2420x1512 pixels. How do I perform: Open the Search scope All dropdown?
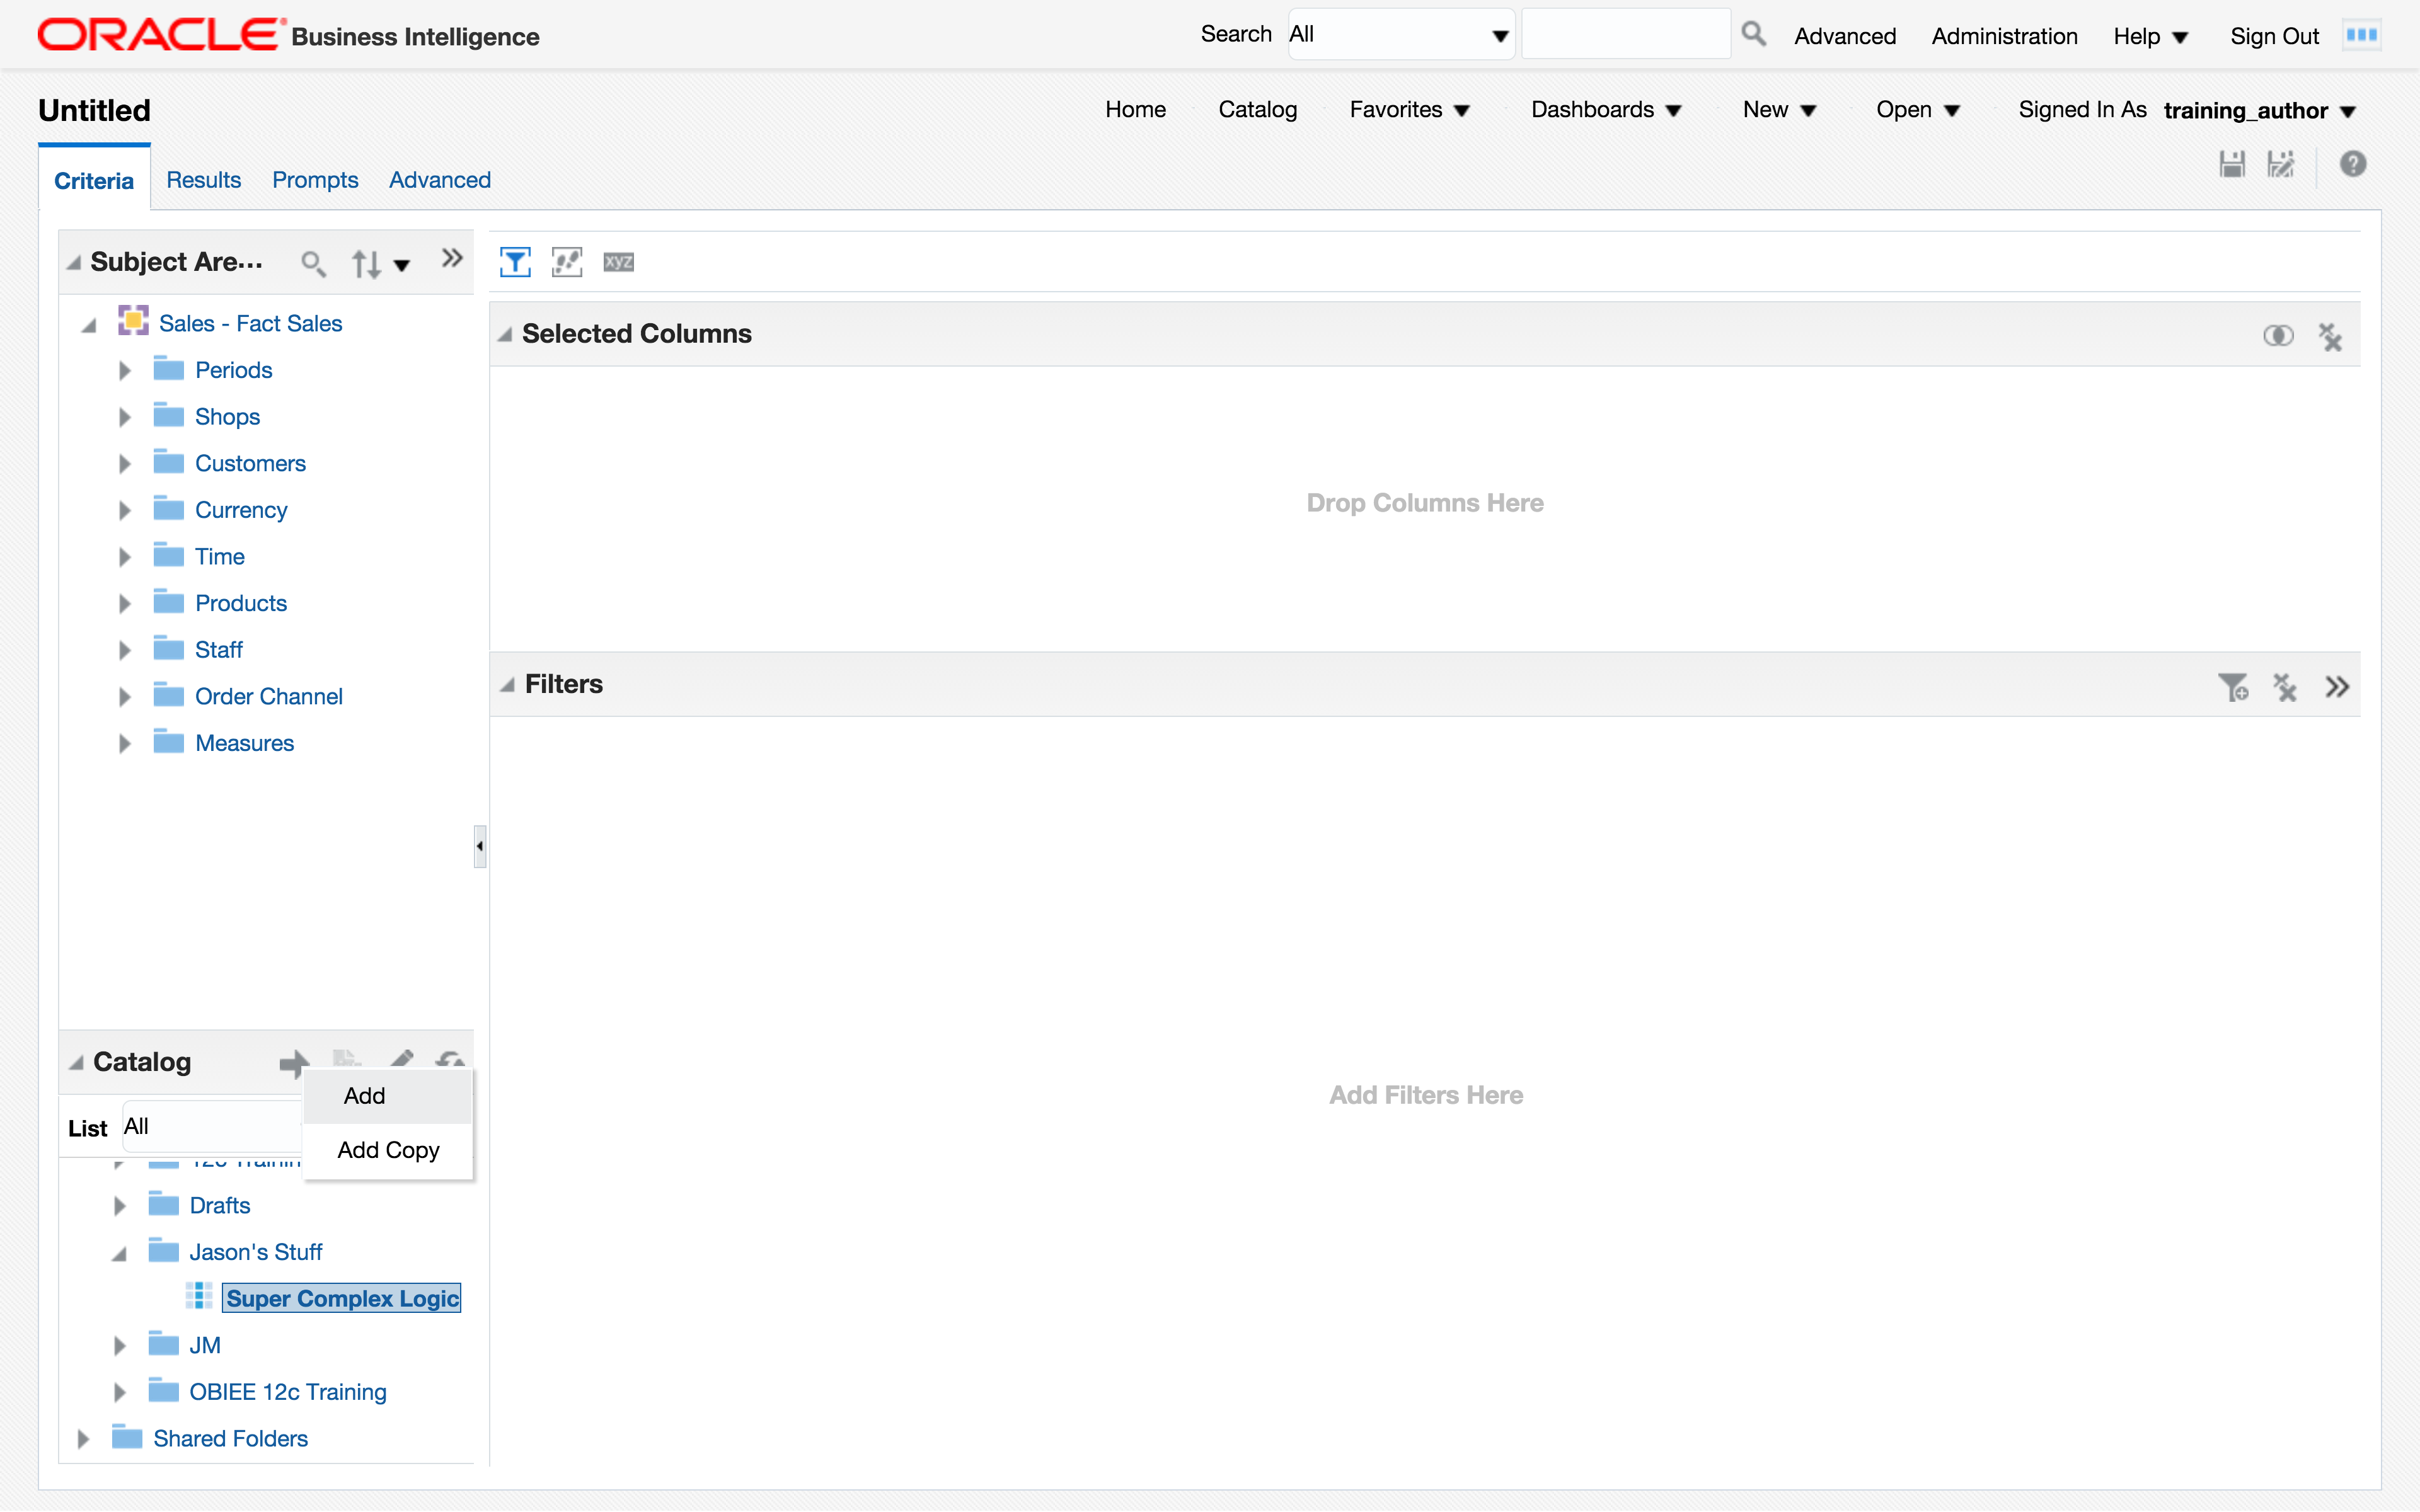pos(1400,35)
